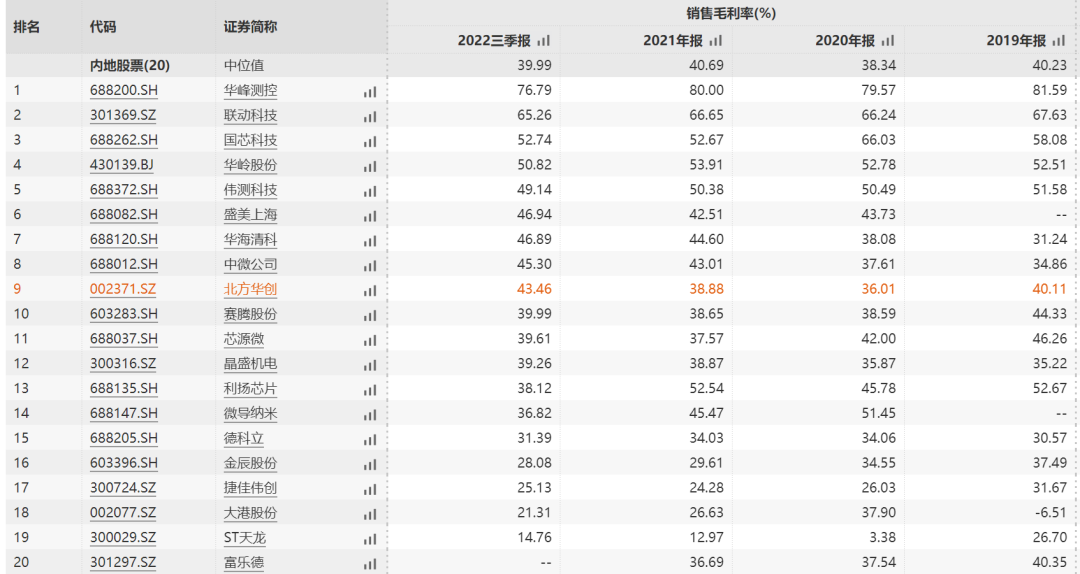Open security name link 捷佳伟创
The width and height of the screenshot is (1080, 574).
251,487
